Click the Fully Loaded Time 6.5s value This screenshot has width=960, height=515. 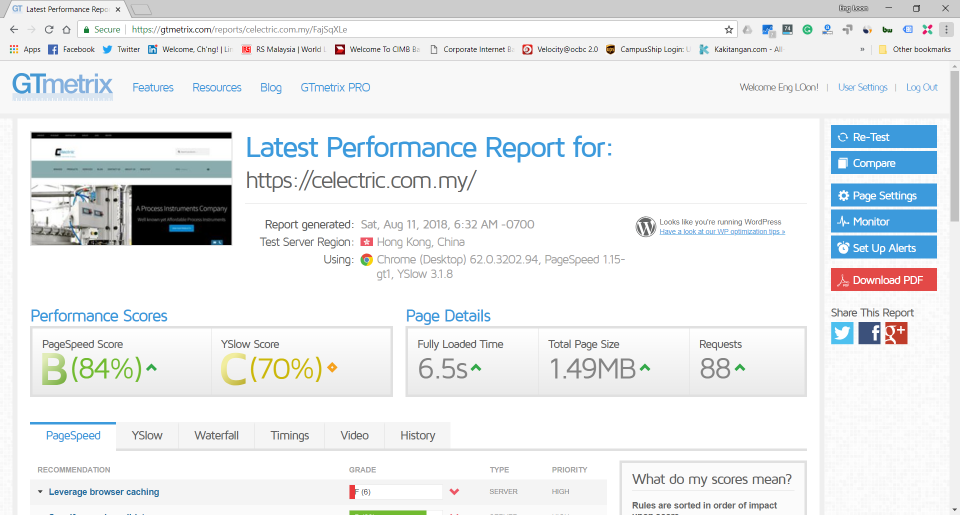[442, 369]
